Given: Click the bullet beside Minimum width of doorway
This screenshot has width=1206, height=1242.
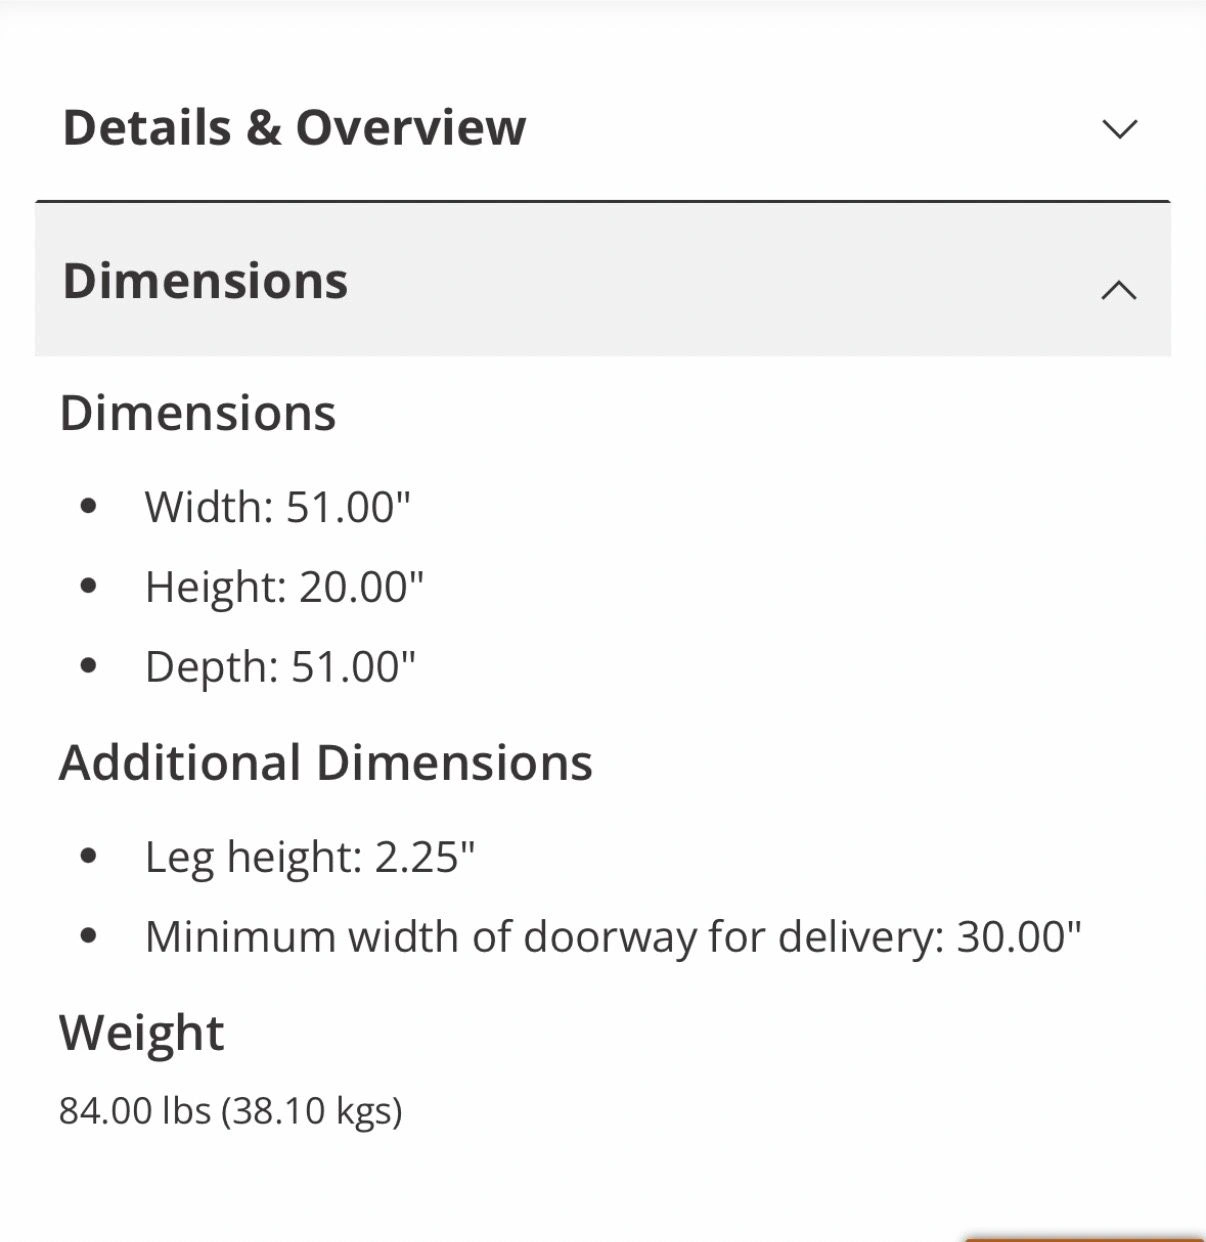Looking at the screenshot, I should tap(88, 936).
